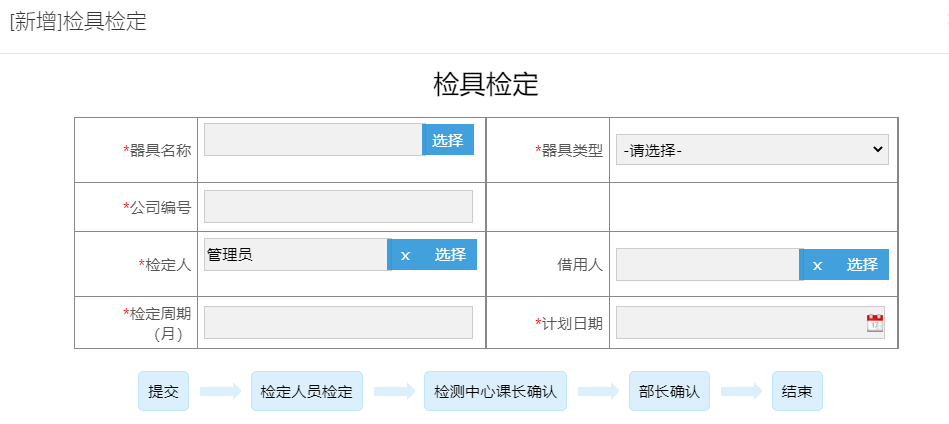Click the 检定人员检定 workflow step
Viewport: 949px width, 424px height.
click(x=307, y=391)
